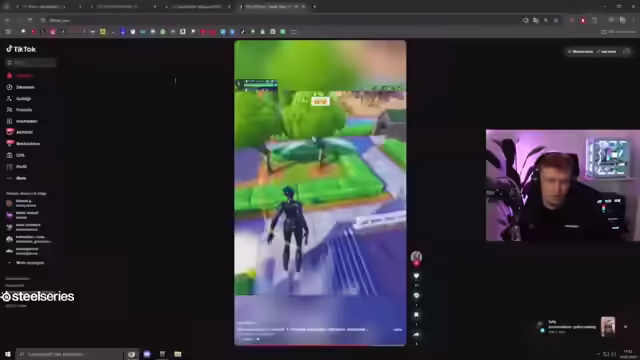Open the Activity item with red badge

pyautogui.click(x=20, y=132)
